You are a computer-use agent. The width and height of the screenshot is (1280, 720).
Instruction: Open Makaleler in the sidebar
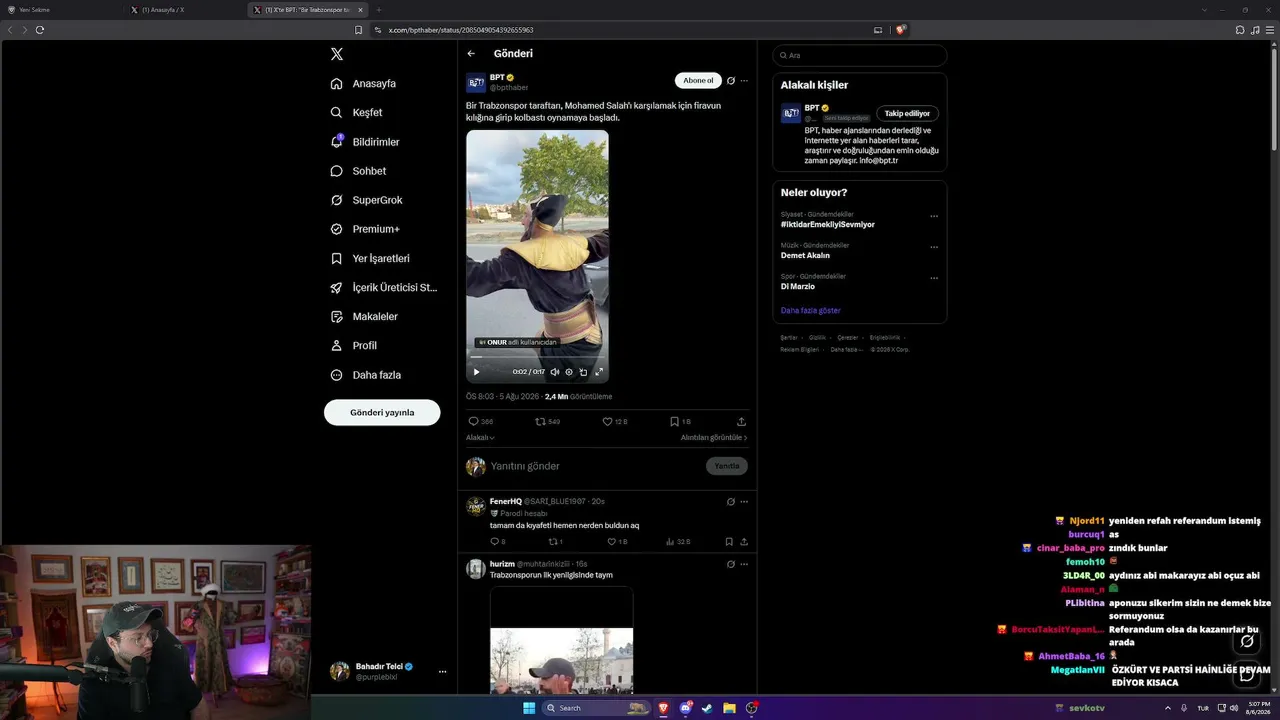(x=364, y=317)
